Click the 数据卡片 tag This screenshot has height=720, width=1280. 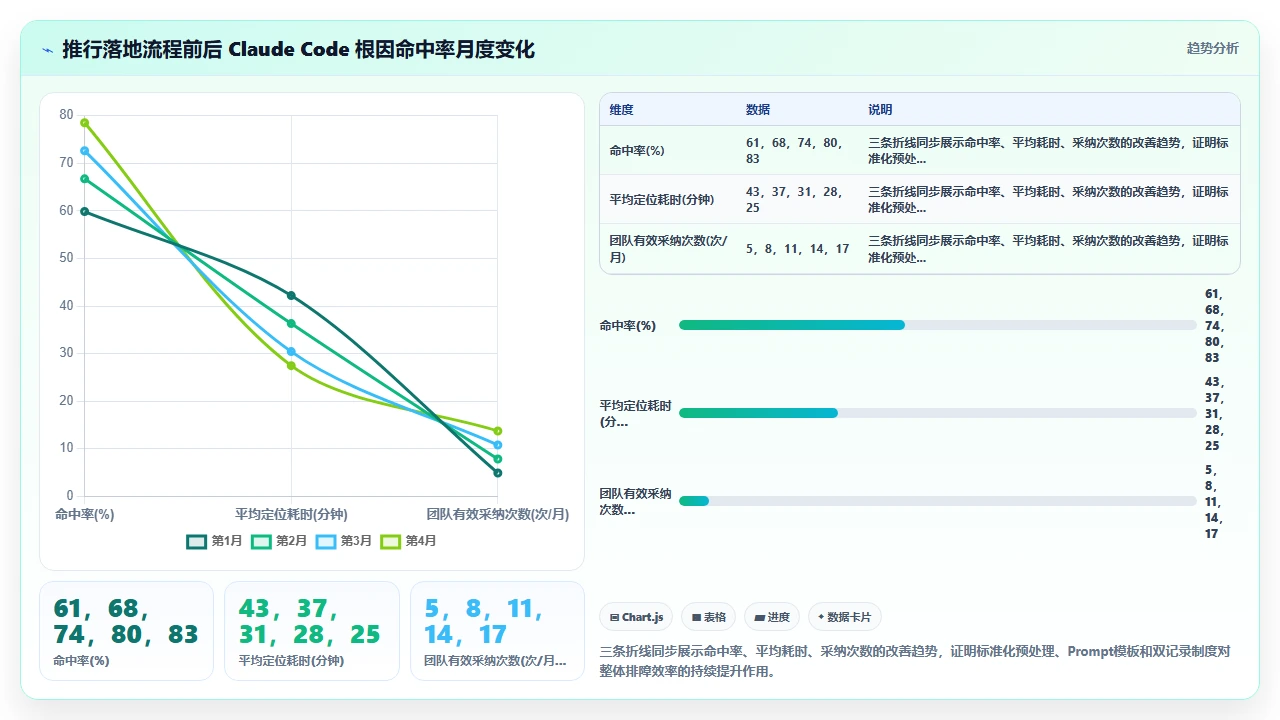845,617
